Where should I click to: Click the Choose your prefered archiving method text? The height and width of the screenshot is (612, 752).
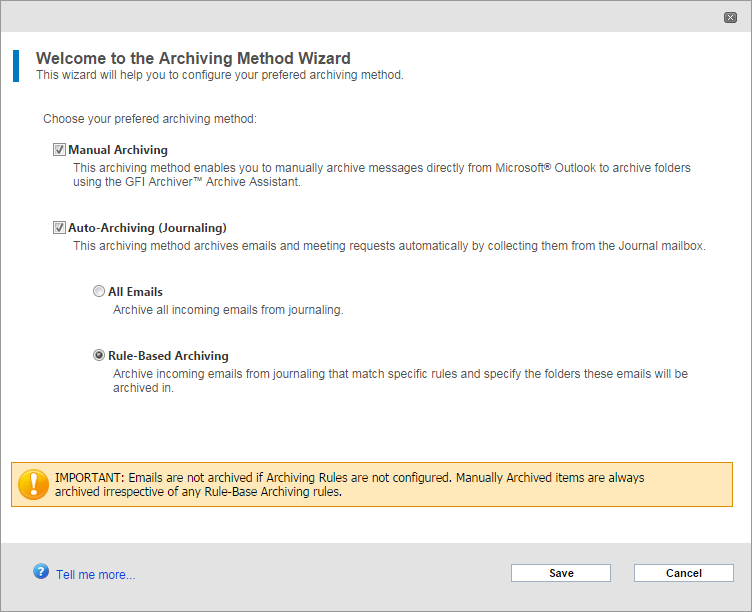[x=150, y=118]
